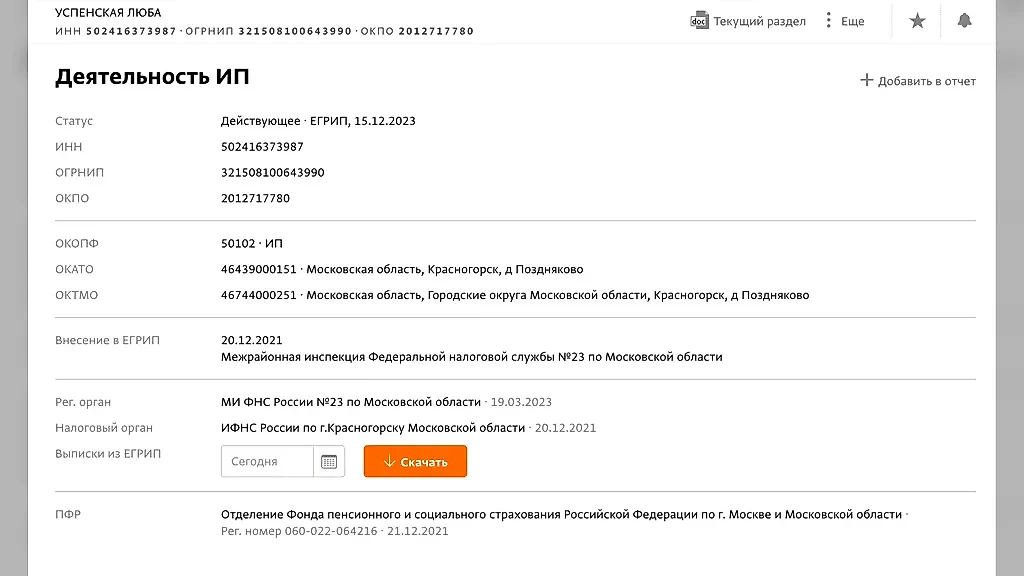Add УСПЕНСКАЯ ЛЮБА to favorites via the star
The height and width of the screenshot is (576, 1024).
pos(916,19)
